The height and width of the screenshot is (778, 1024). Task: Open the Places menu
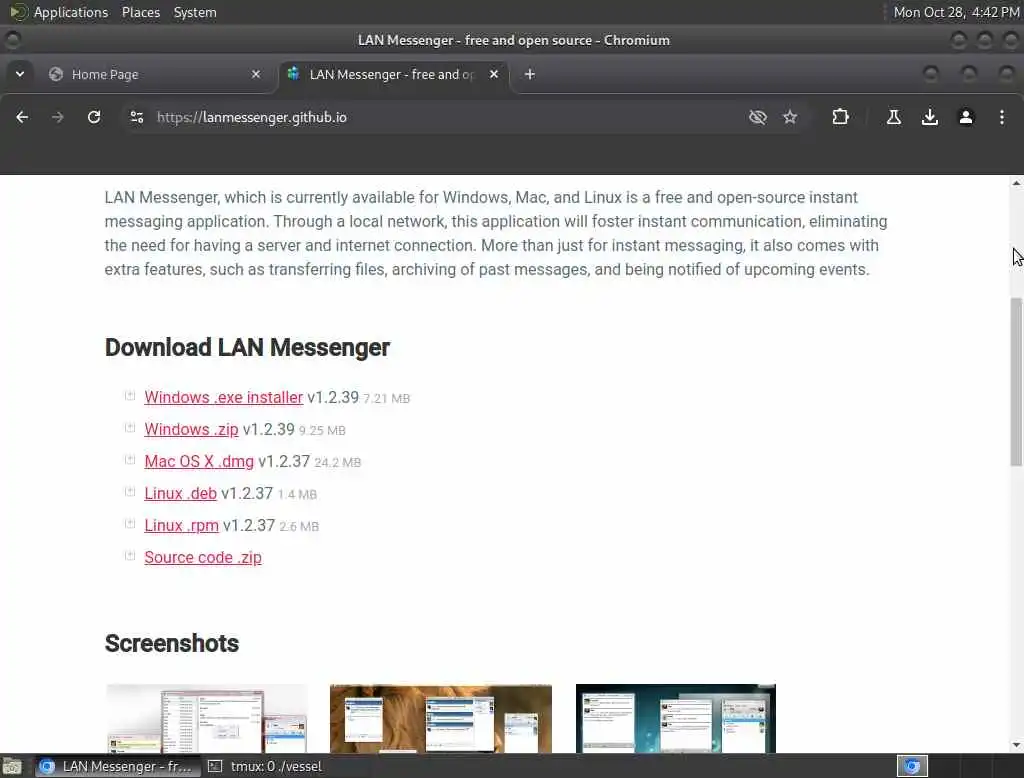141,12
